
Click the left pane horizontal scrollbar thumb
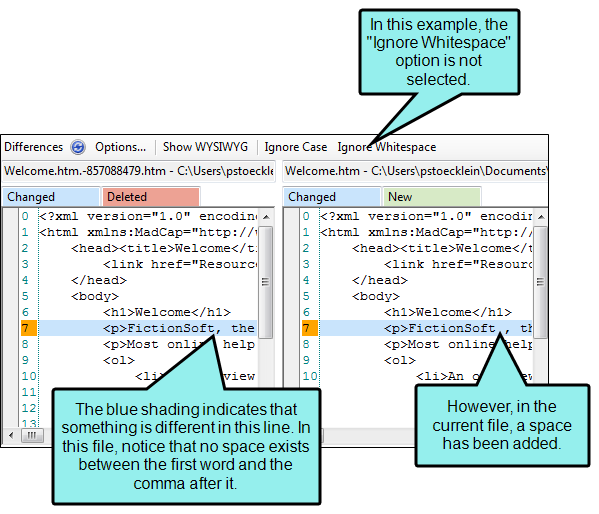tap(32, 435)
